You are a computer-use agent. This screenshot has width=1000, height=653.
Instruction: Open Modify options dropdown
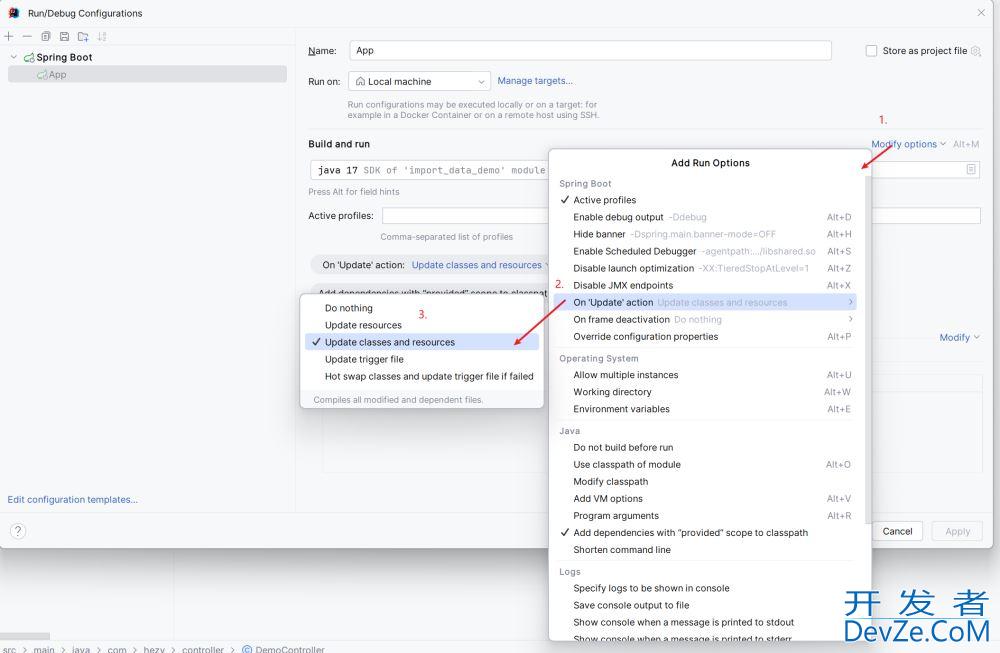[908, 144]
